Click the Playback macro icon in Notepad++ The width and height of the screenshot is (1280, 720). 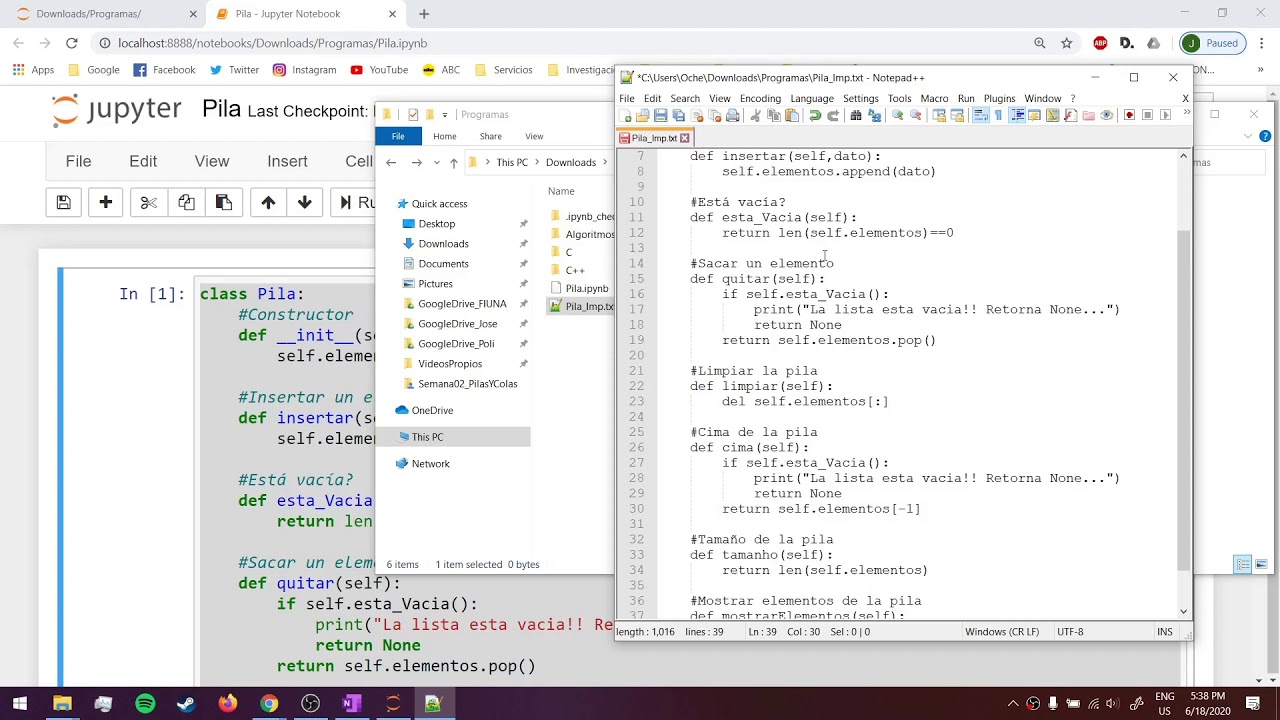1165,115
